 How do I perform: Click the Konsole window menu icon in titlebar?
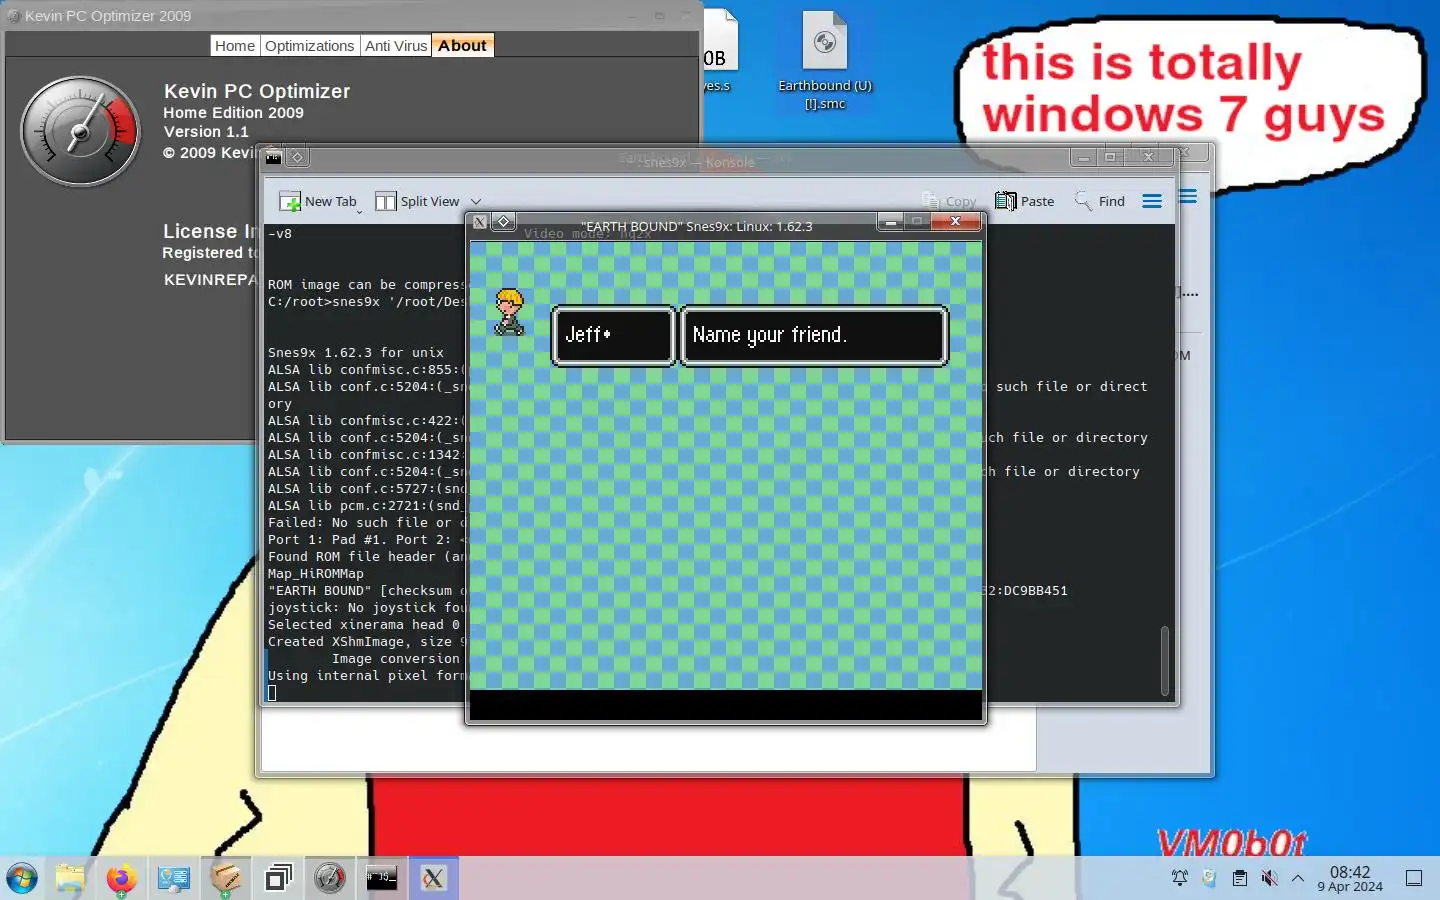273,157
